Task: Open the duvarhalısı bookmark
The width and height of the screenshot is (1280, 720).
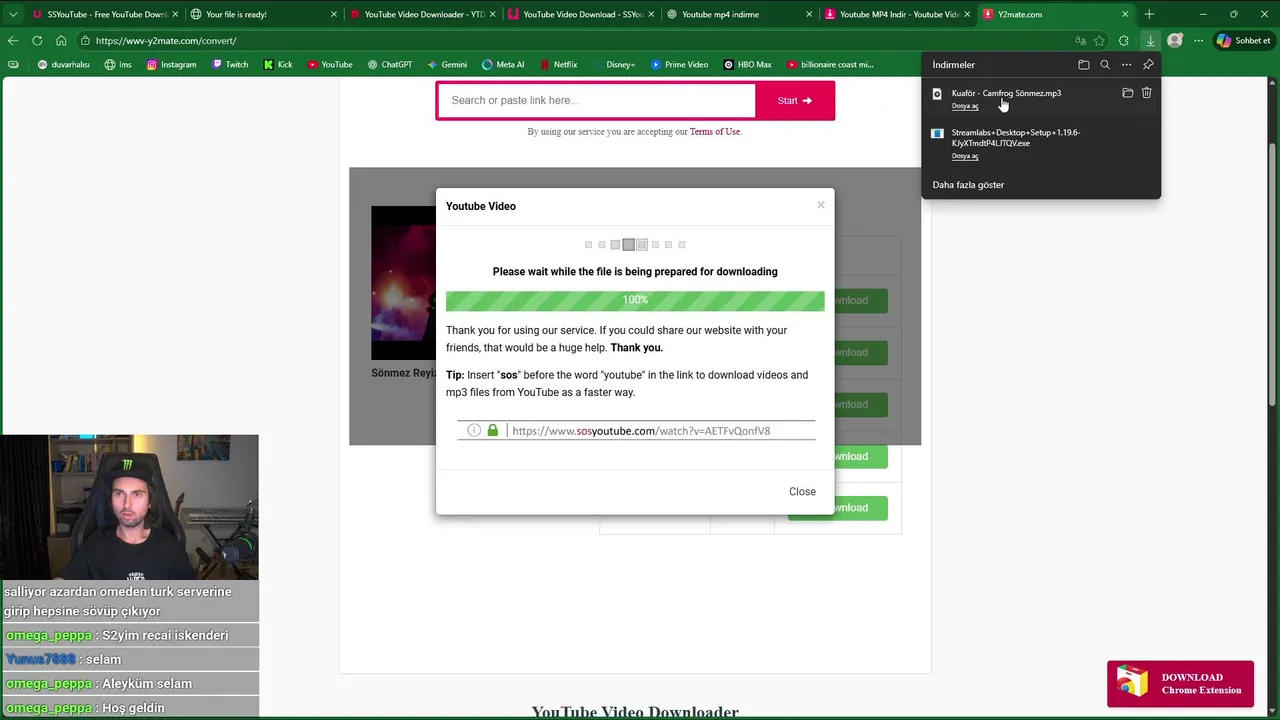Action: tap(64, 65)
